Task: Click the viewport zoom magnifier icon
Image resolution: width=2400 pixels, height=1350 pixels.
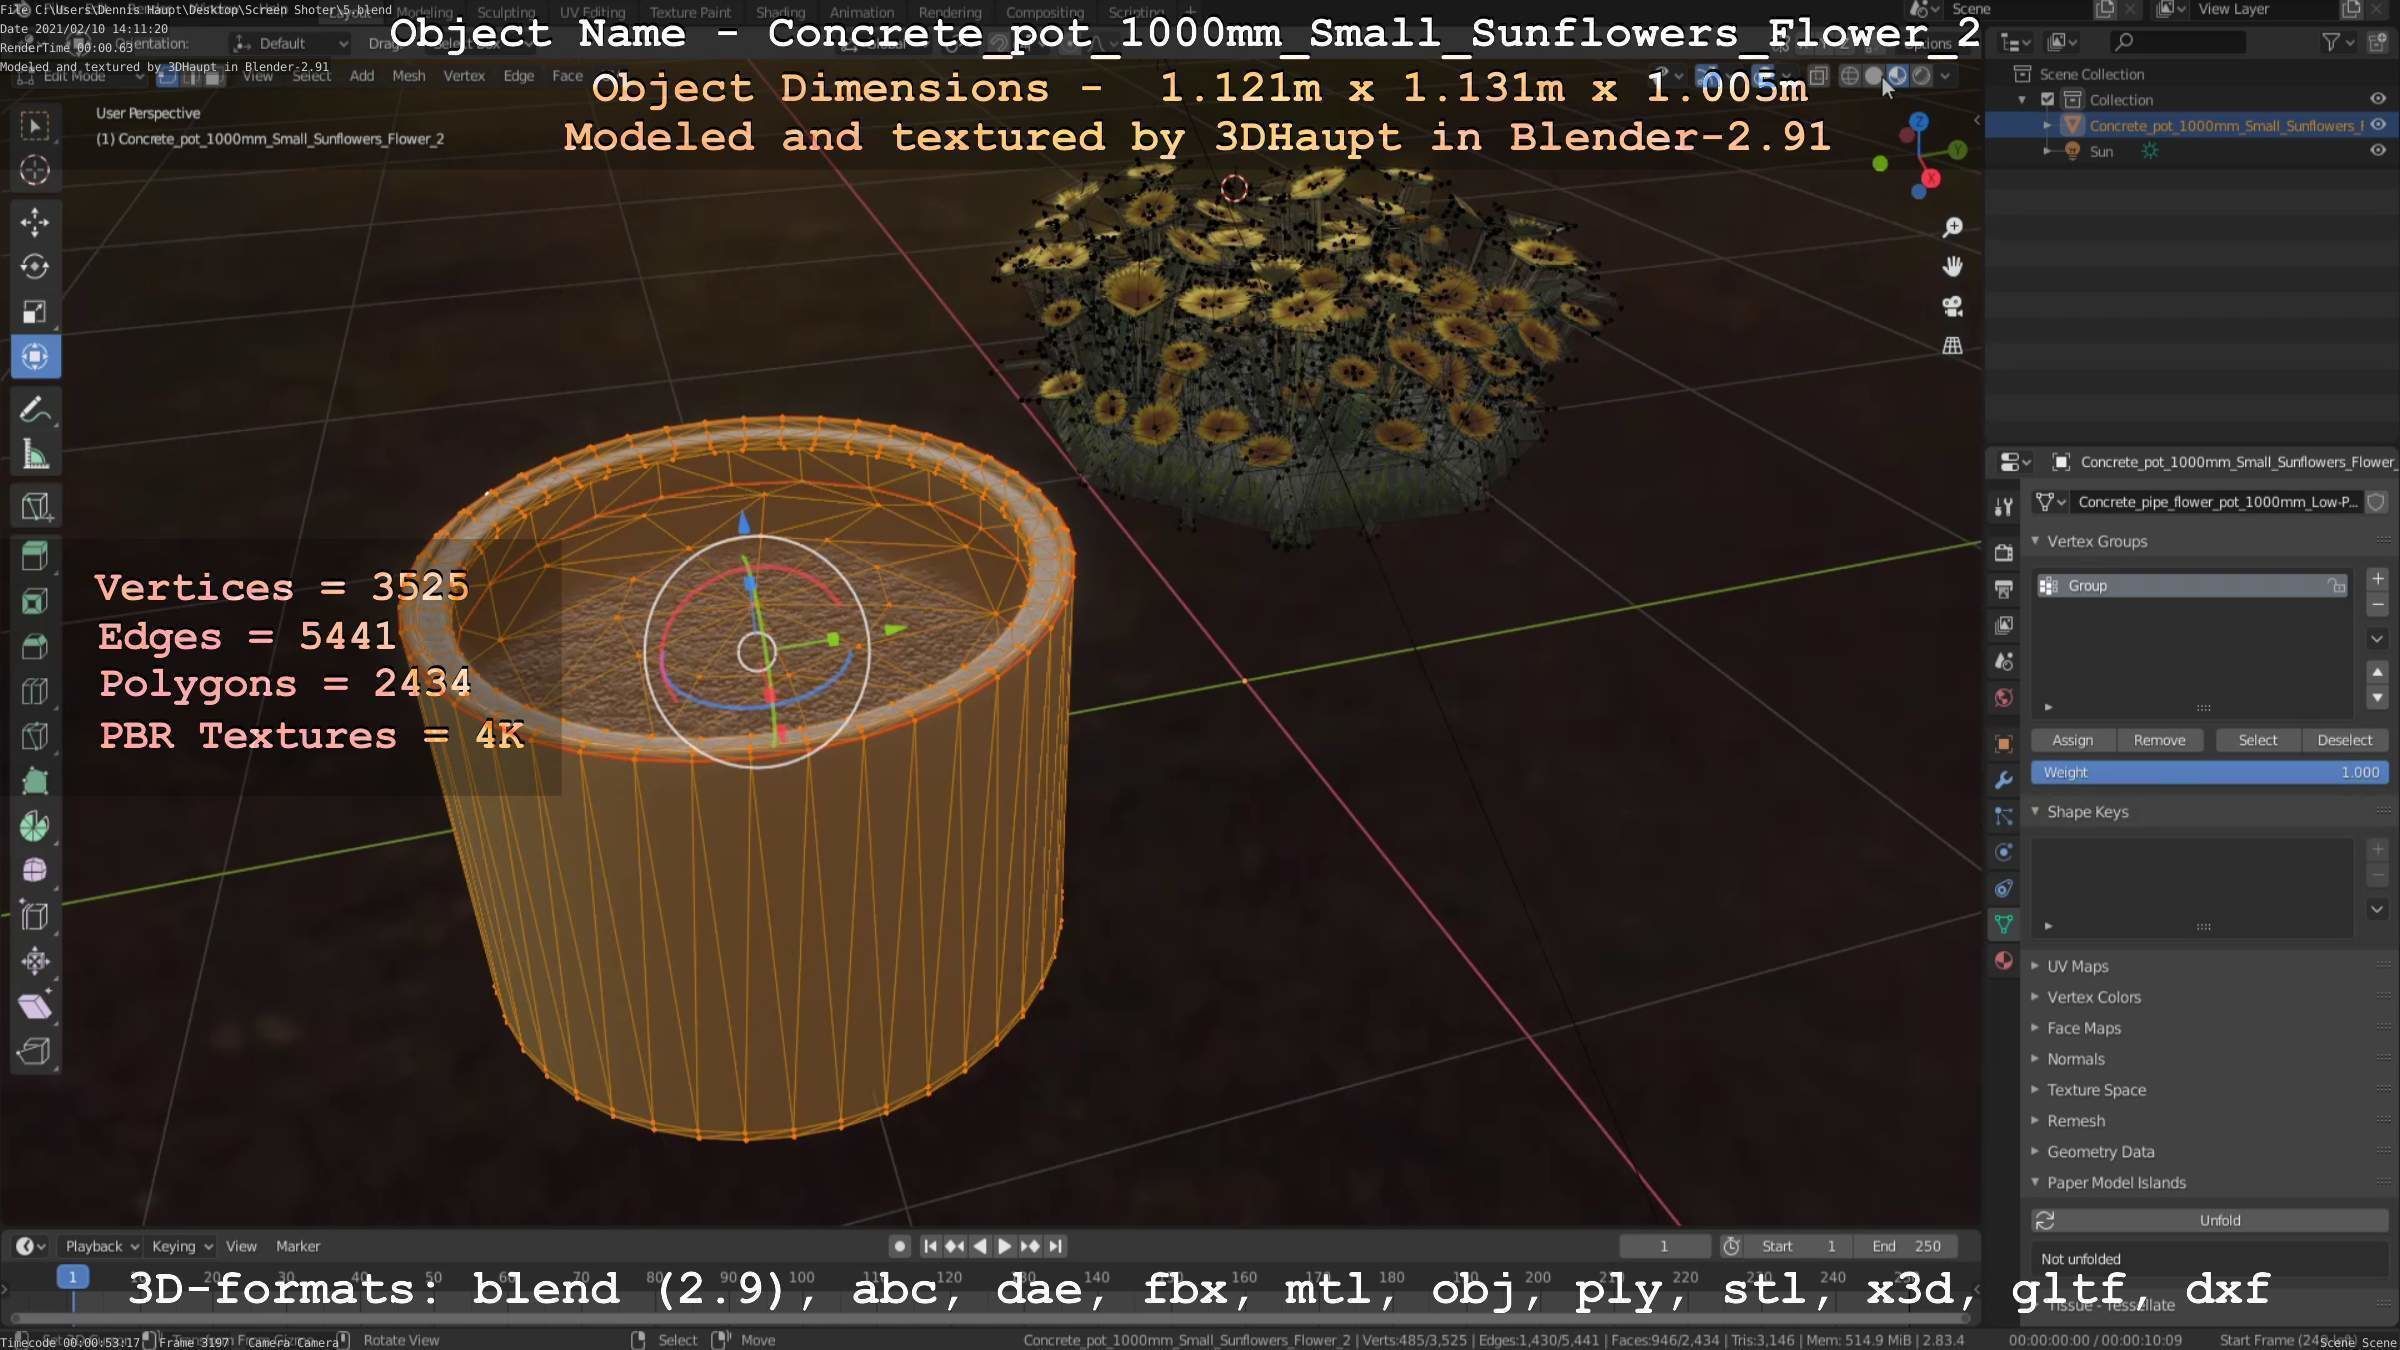Action: 1952,228
